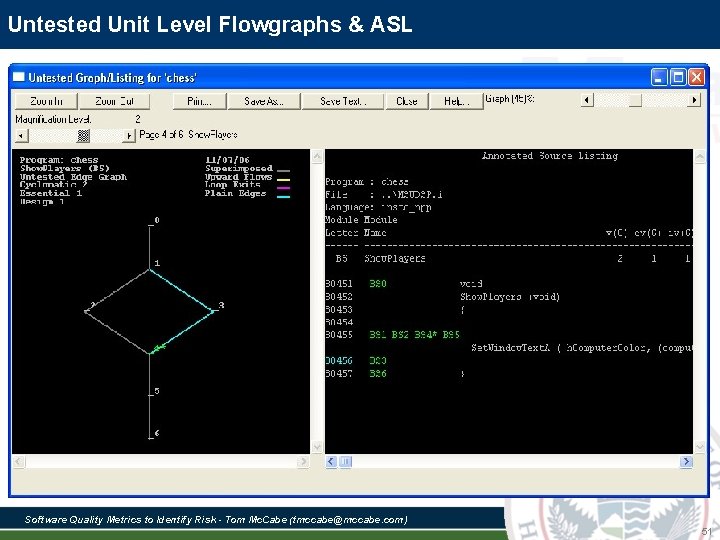Click listing pane horizontal scroll right arrow
This screenshot has width=720, height=540.
click(x=686, y=461)
